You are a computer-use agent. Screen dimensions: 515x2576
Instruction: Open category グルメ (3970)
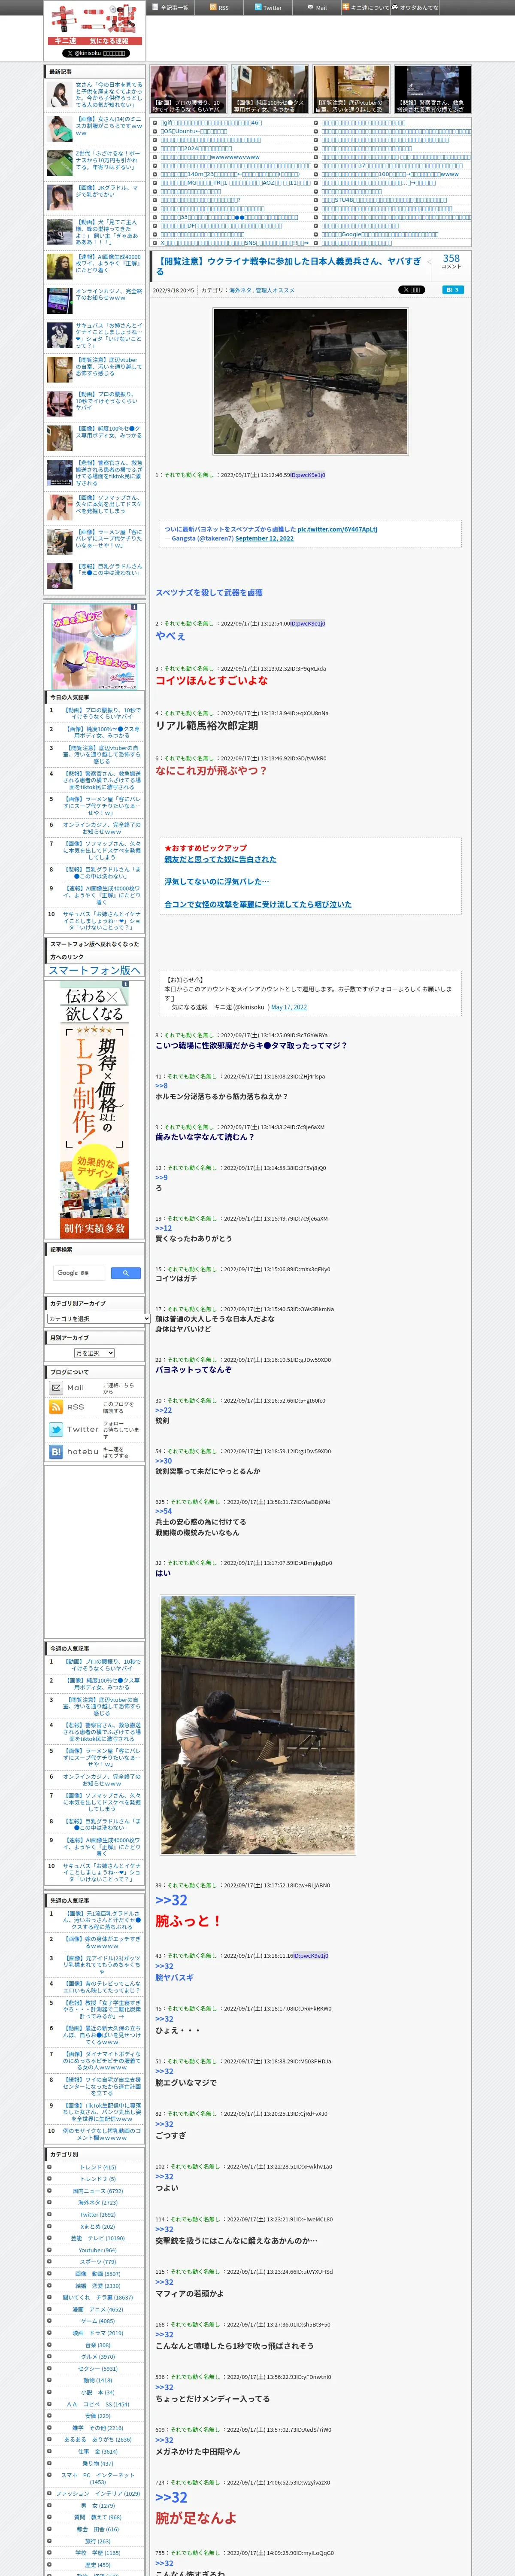[98, 2357]
